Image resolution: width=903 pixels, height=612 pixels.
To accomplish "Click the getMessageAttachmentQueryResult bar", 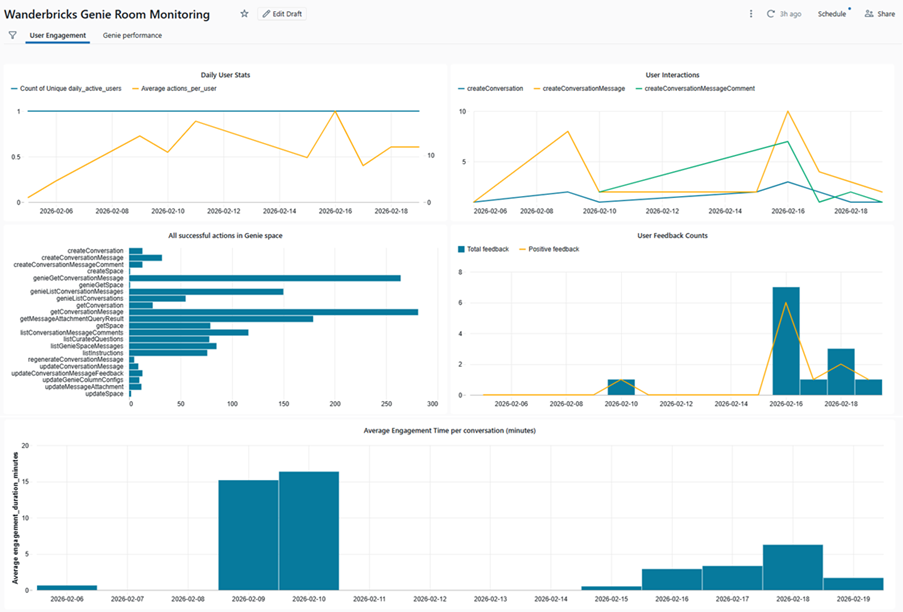I will tap(221, 319).
